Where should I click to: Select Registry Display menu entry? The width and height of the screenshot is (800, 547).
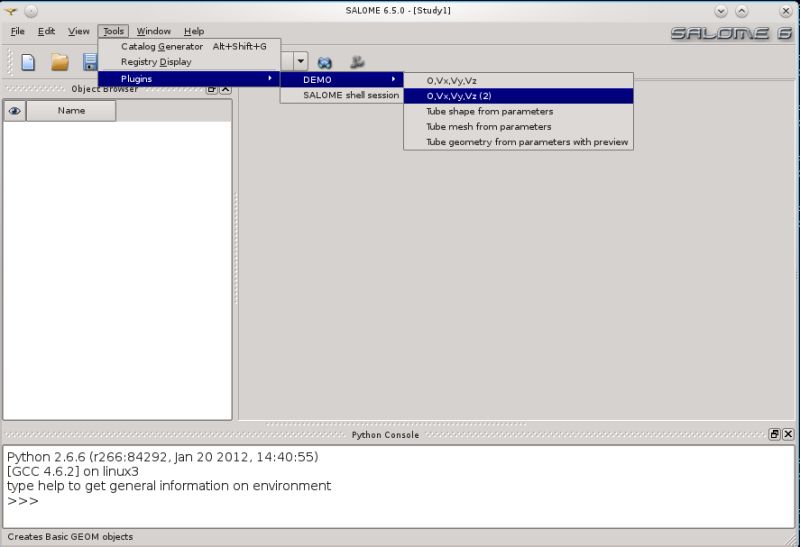click(x=189, y=62)
